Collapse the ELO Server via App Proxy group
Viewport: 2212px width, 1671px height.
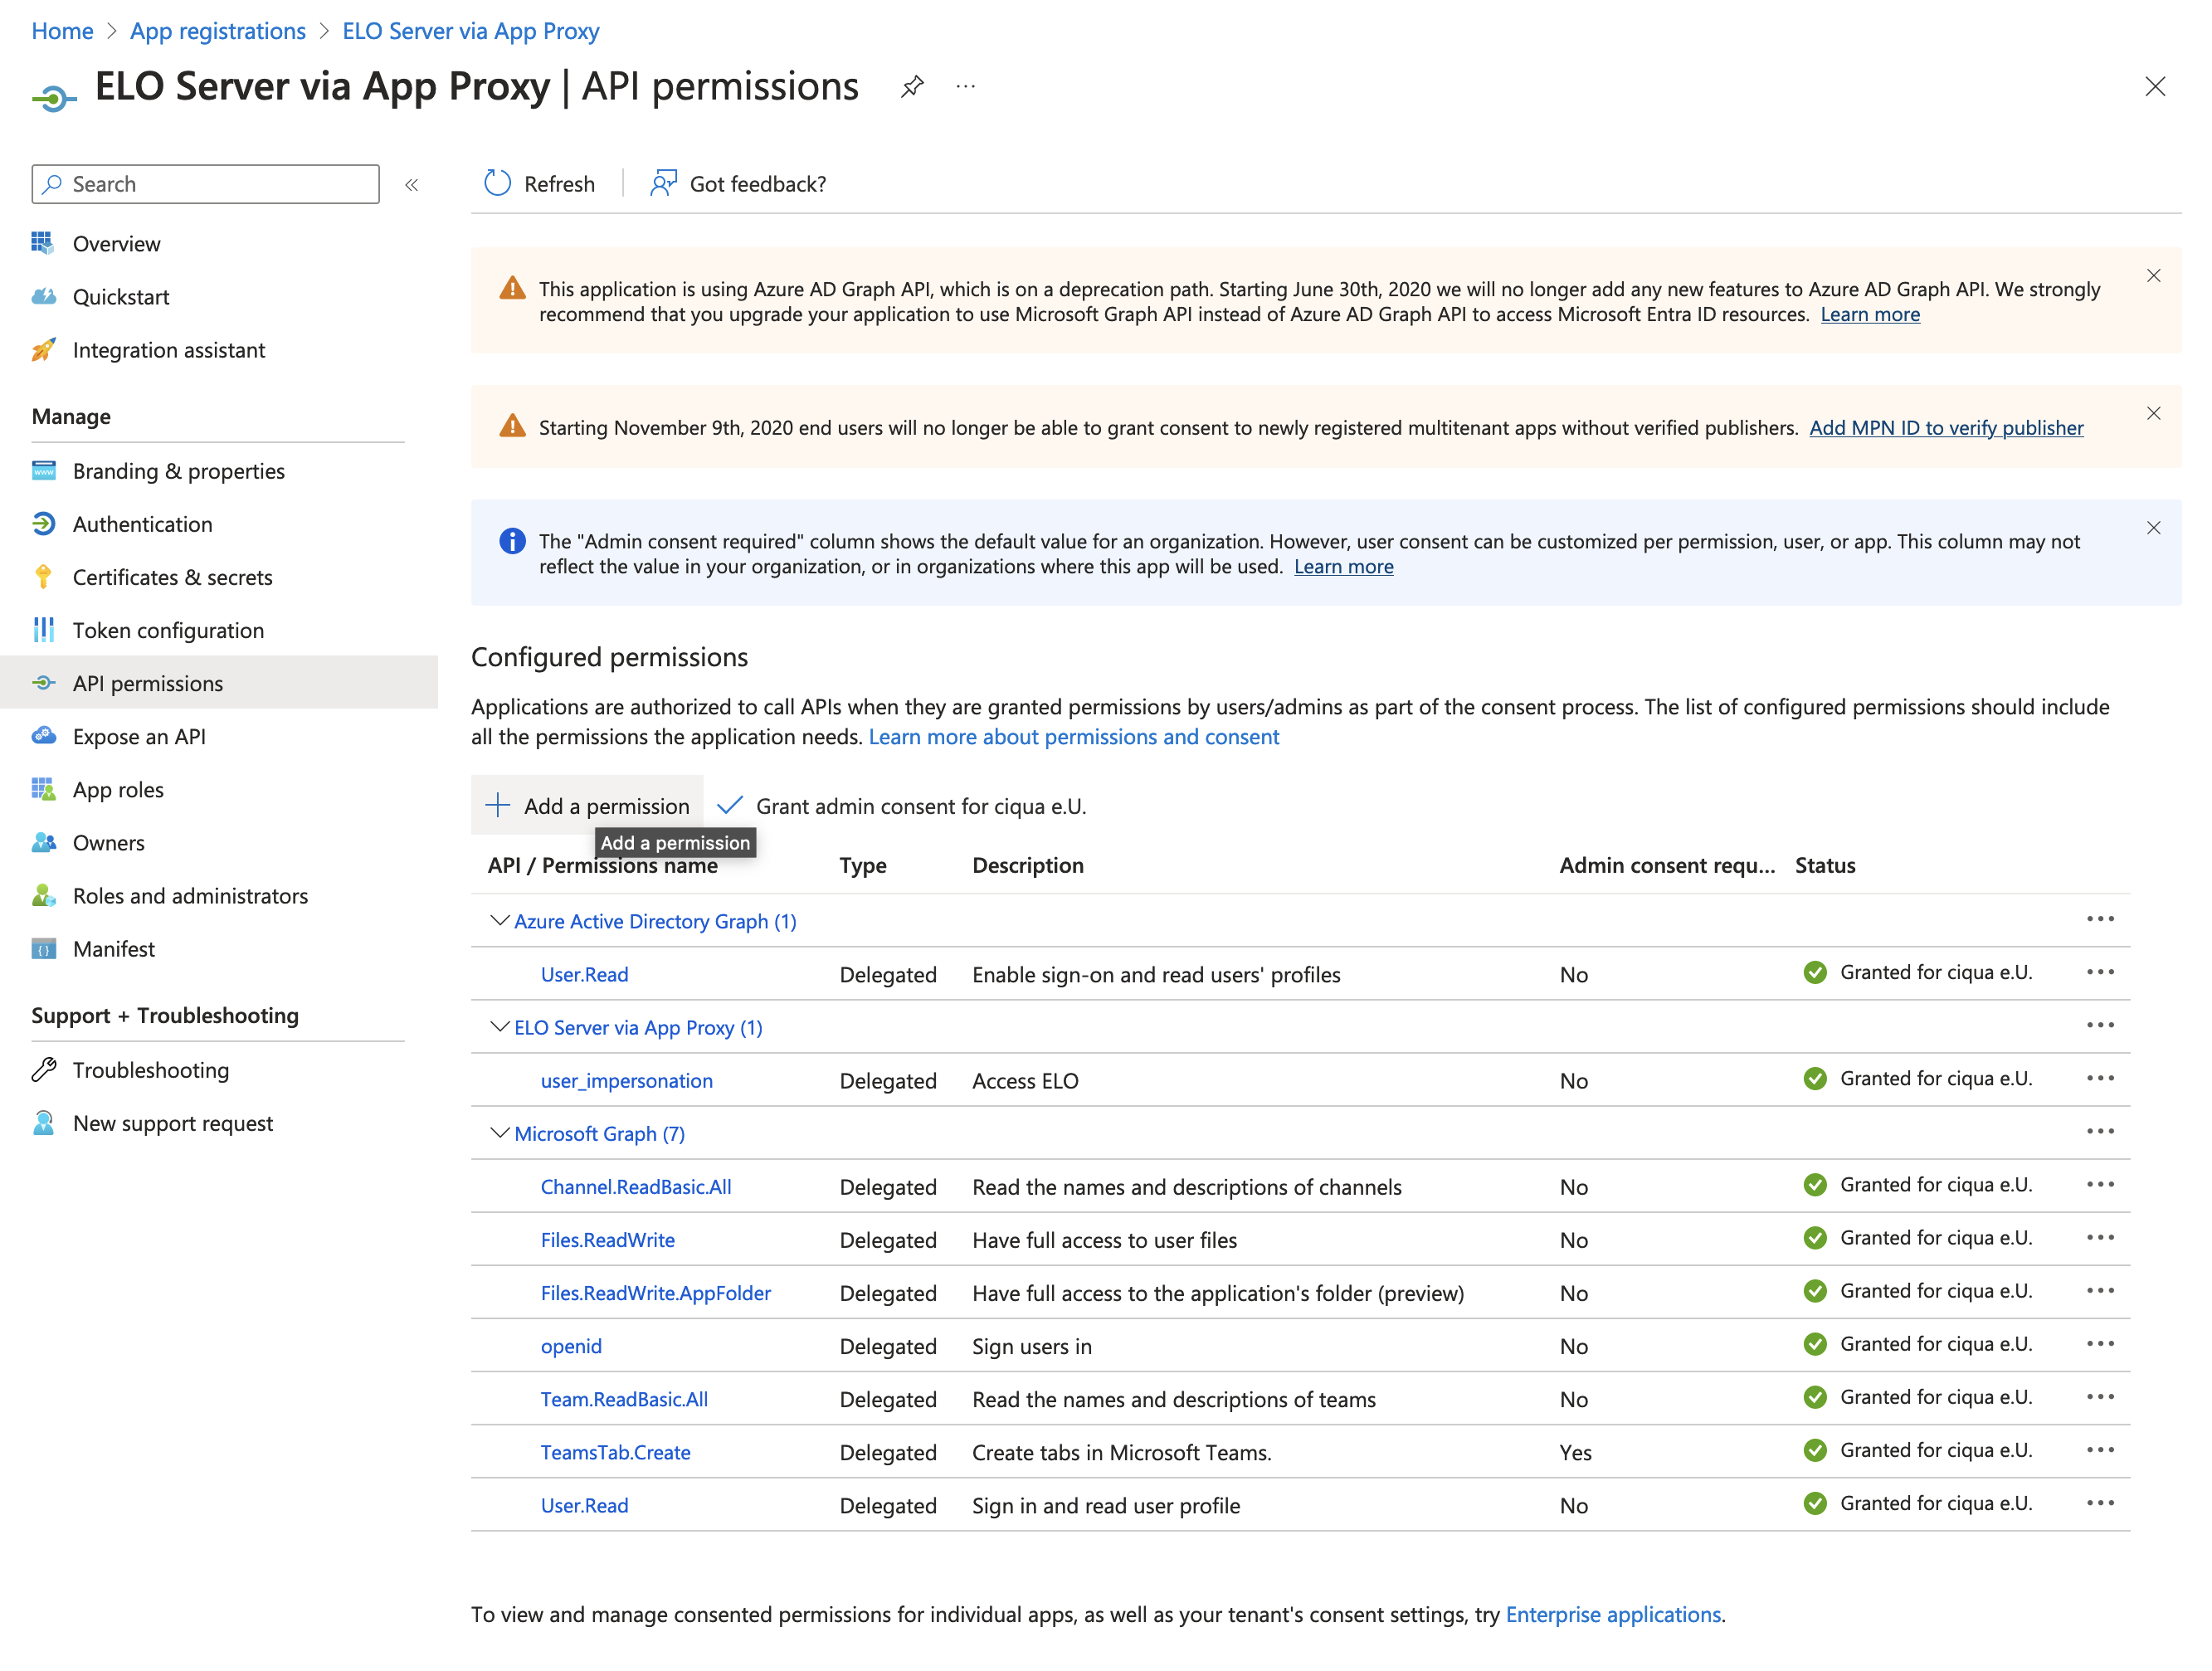pos(499,1026)
